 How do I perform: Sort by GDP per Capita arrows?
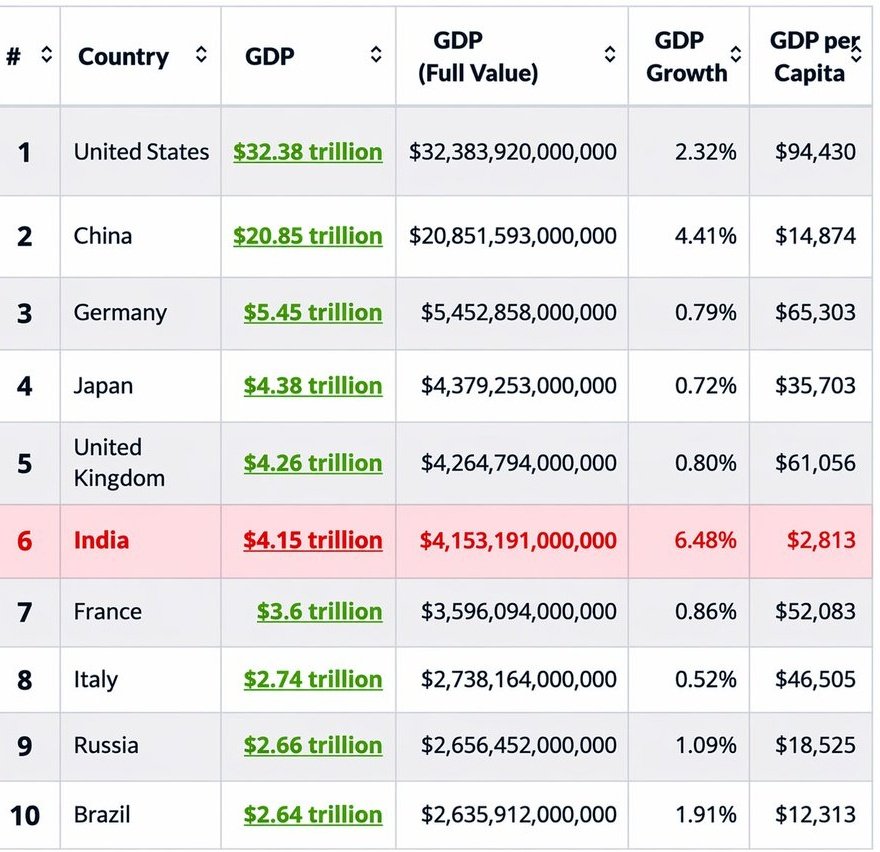(x=856, y=54)
